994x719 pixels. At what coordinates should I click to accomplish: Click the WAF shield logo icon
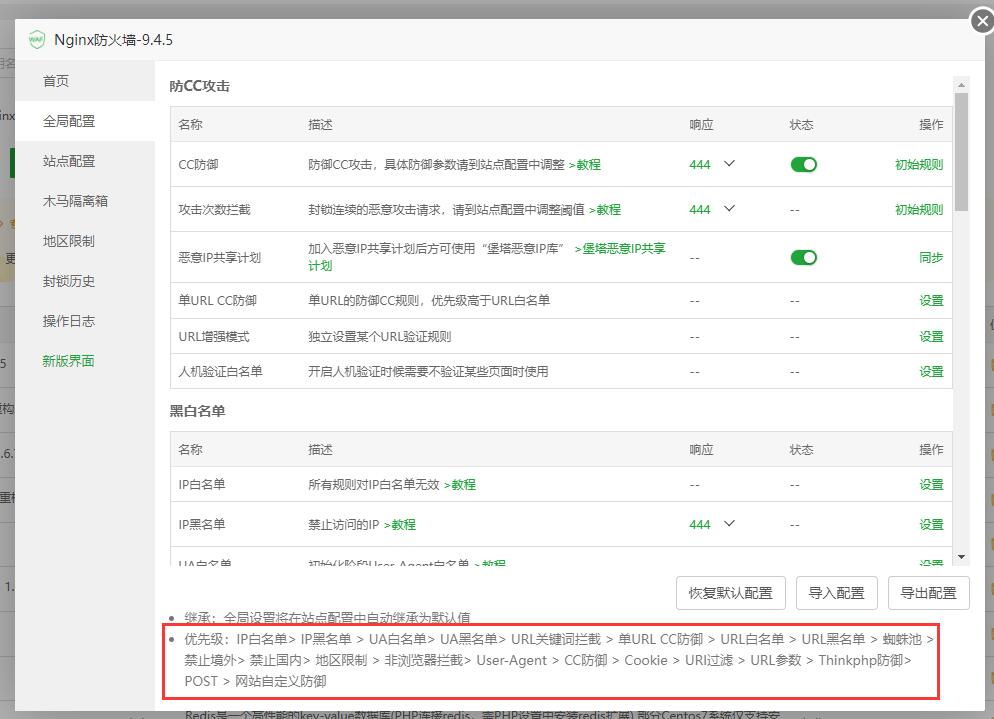pyautogui.click(x=37, y=40)
